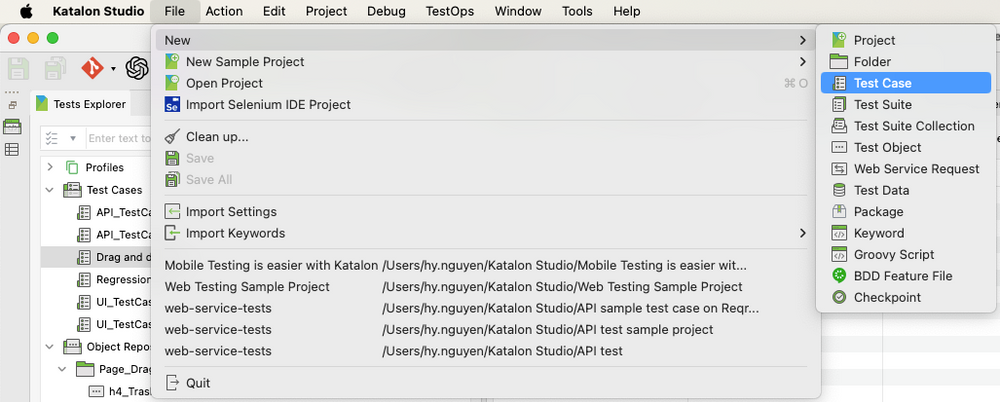Click the Git toolbar icon

[92, 68]
